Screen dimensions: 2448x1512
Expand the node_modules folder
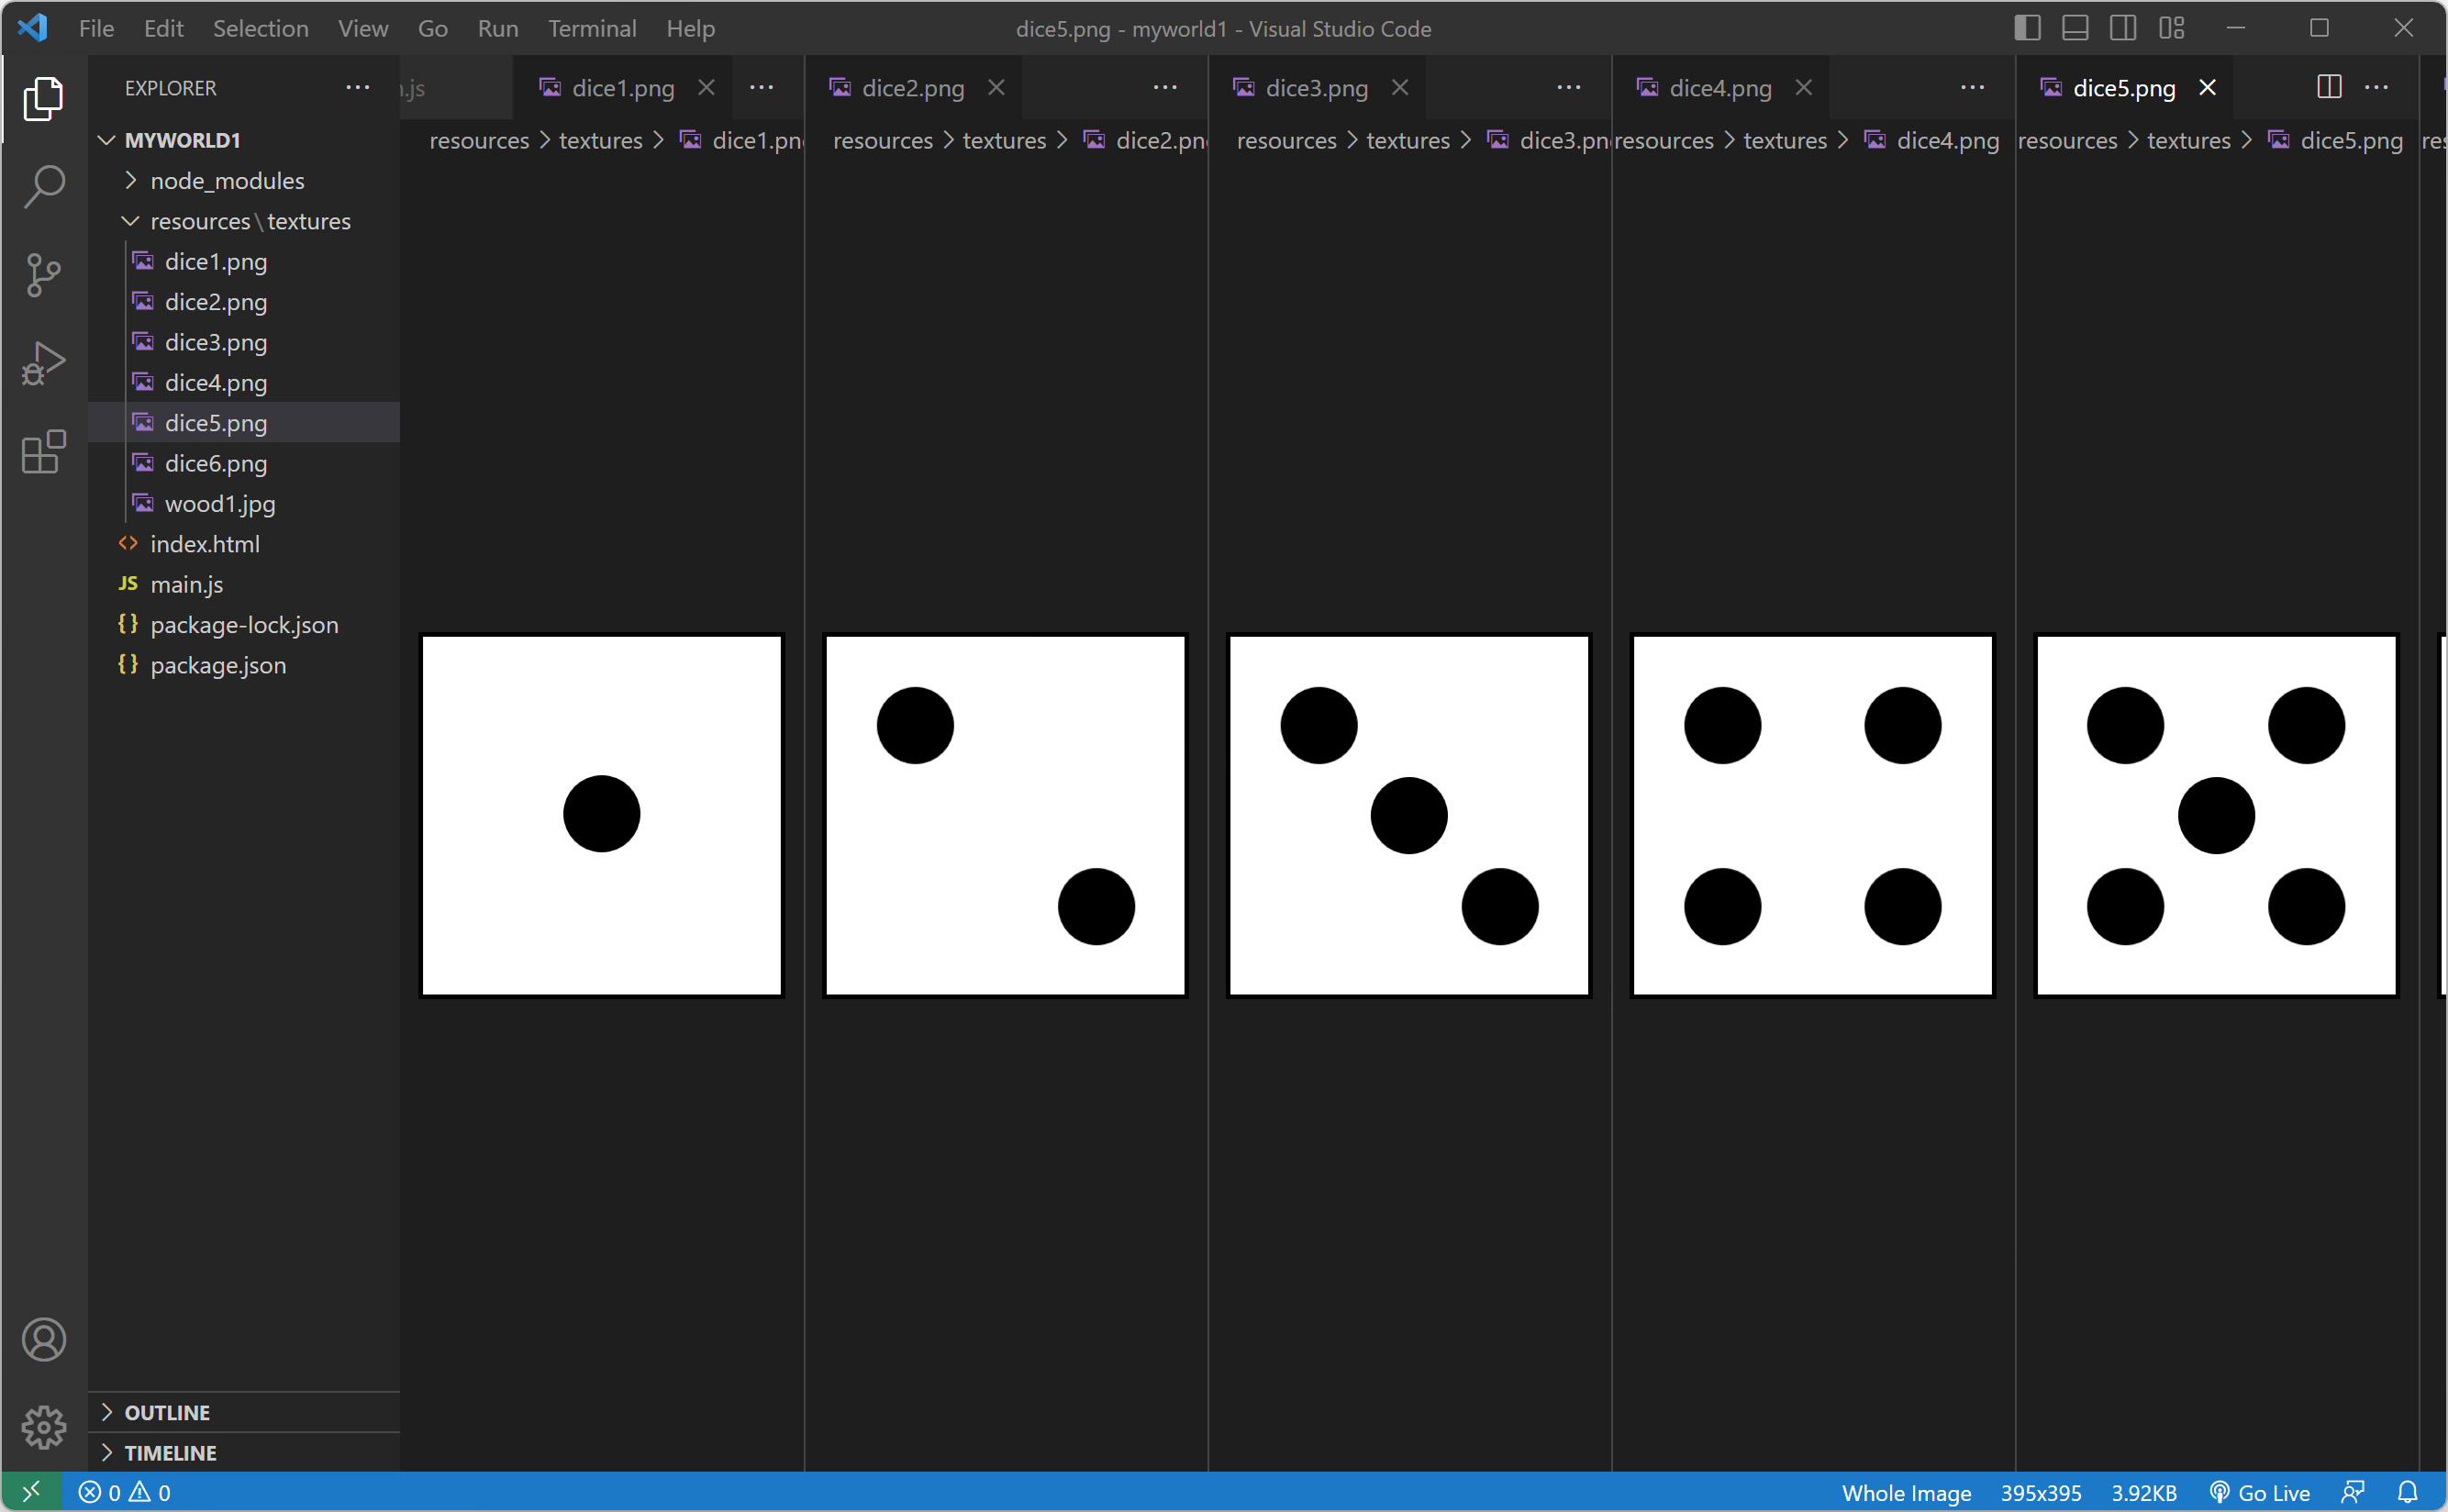click(x=227, y=181)
